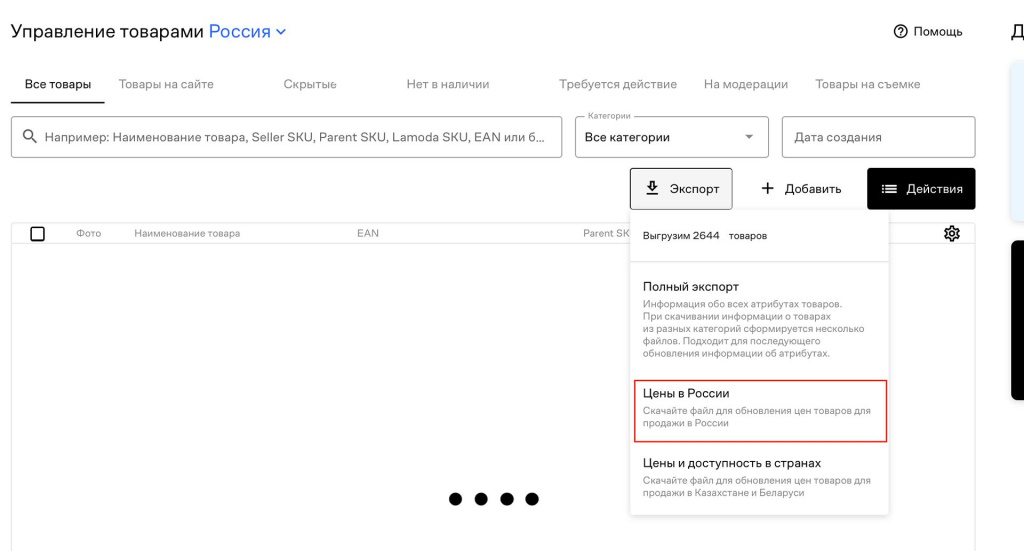1024x551 pixels.
Task: Click the plus icon beside Добавить
Action: (x=767, y=189)
